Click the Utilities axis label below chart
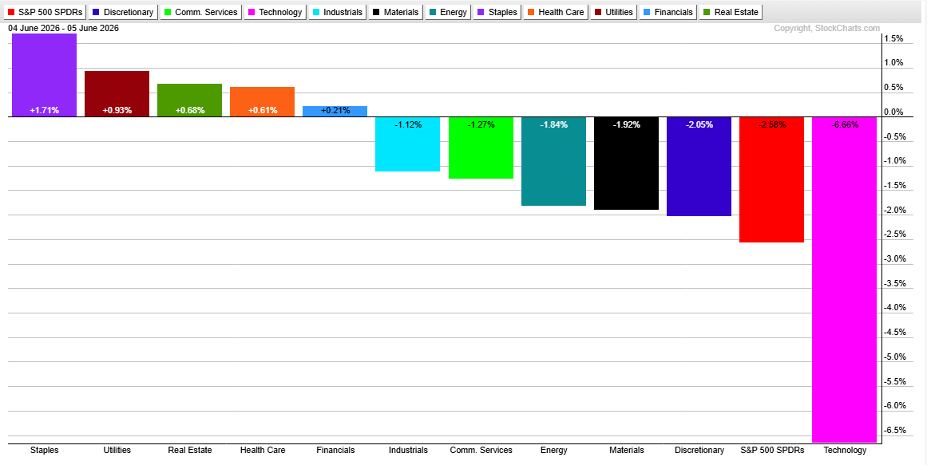Image resolution: width=928 pixels, height=466 pixels. [x=117, y=450]
